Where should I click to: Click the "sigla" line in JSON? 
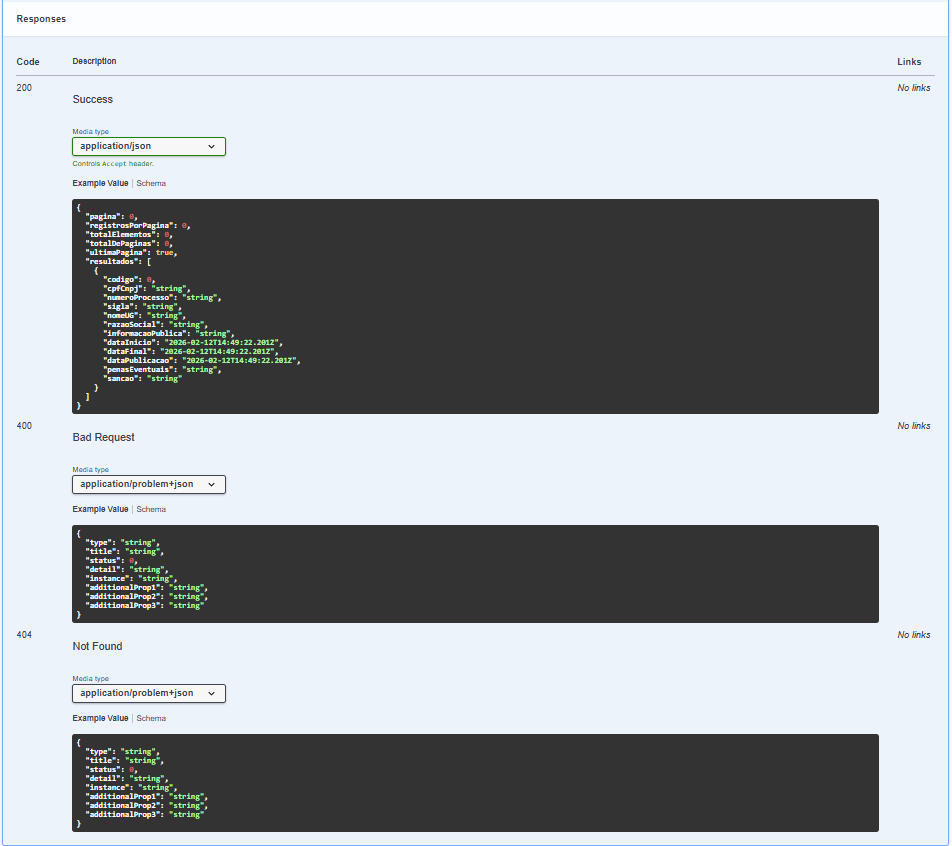(142, 307)
